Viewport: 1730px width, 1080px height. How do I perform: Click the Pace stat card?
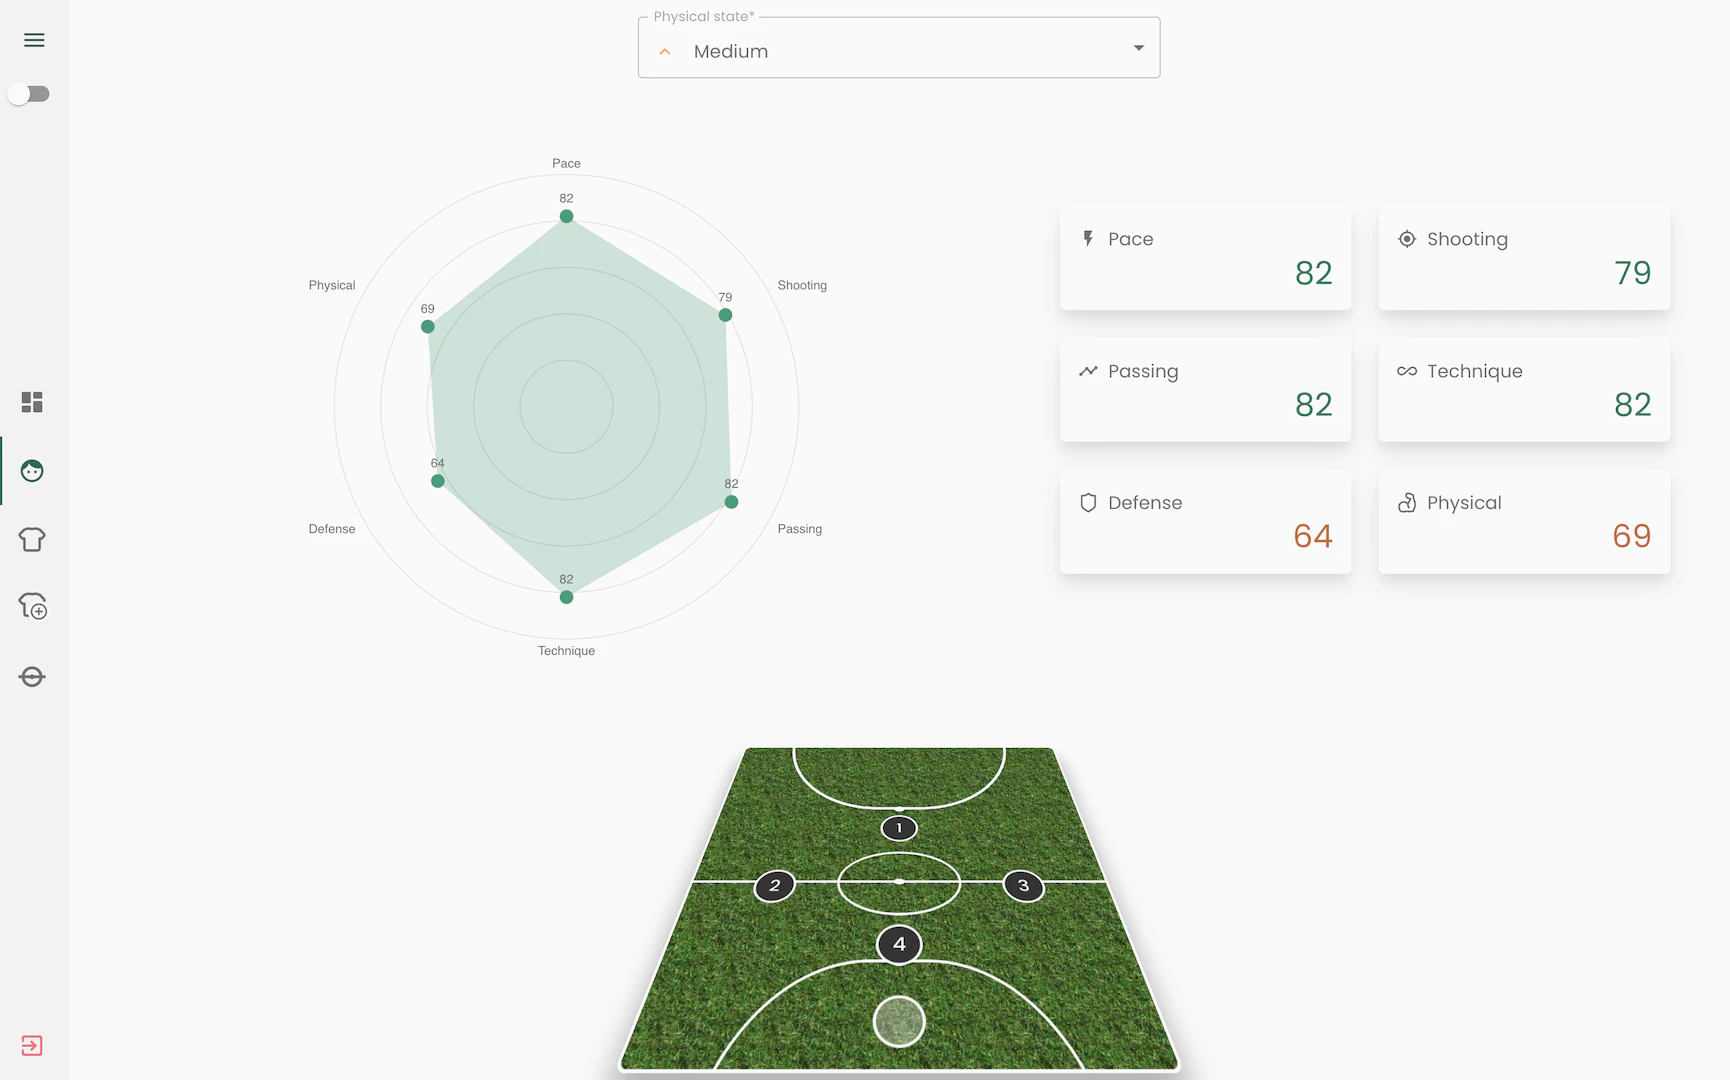tap(1205, 258)
